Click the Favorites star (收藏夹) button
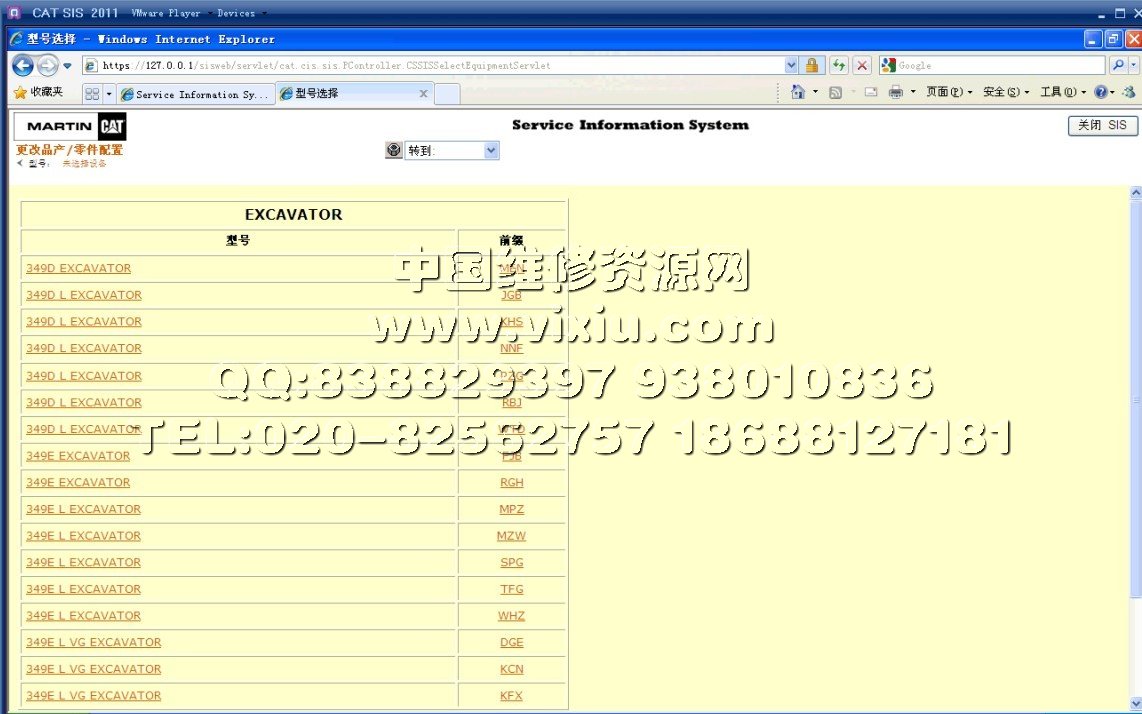 (38, 92)
